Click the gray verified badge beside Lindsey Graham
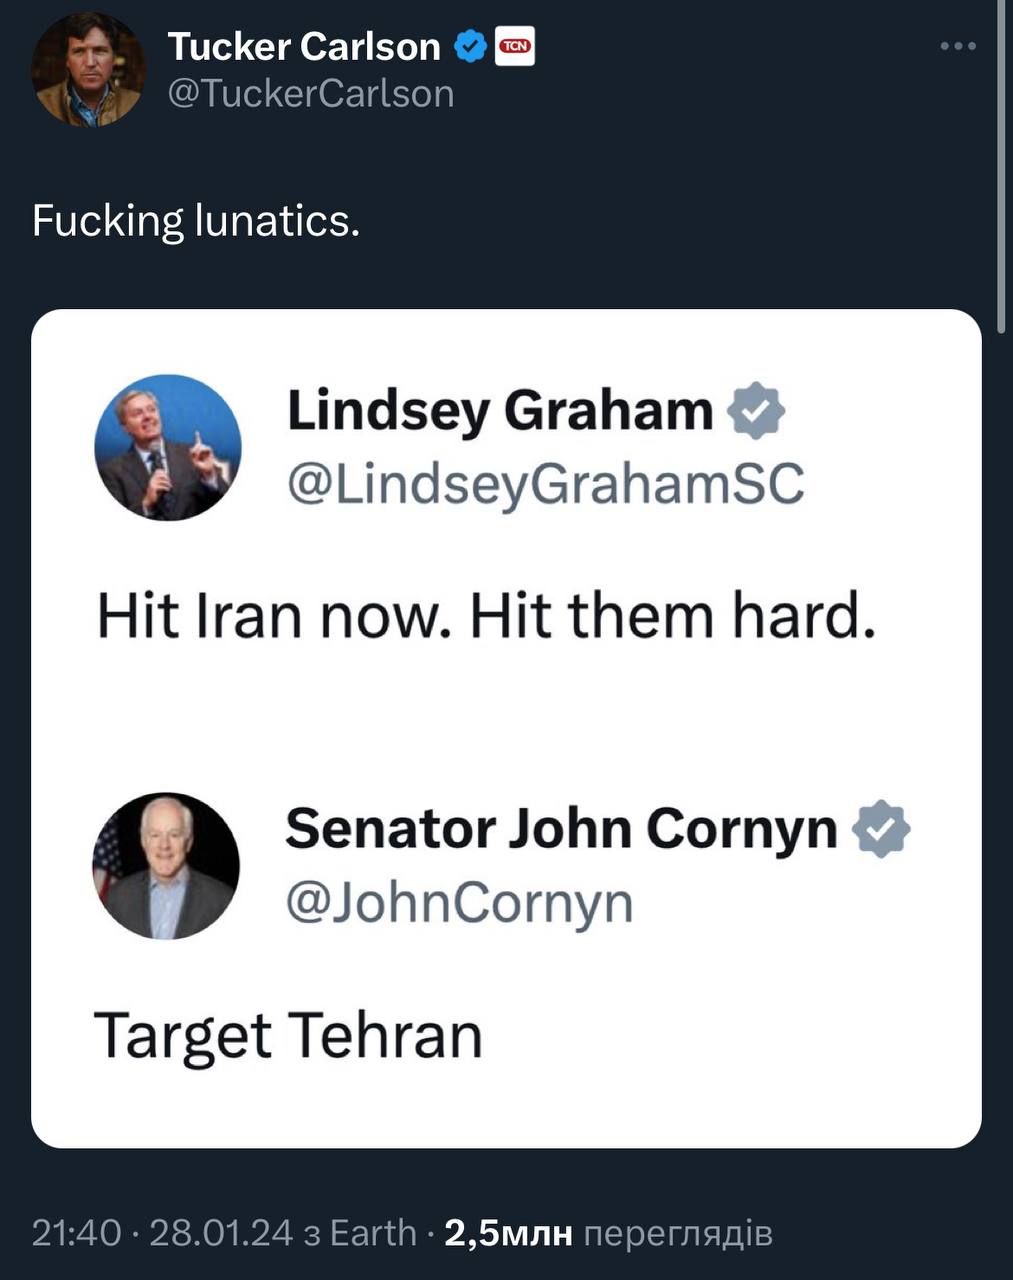This screenshot has width=1013, height=1280. (x=756, y=410)
